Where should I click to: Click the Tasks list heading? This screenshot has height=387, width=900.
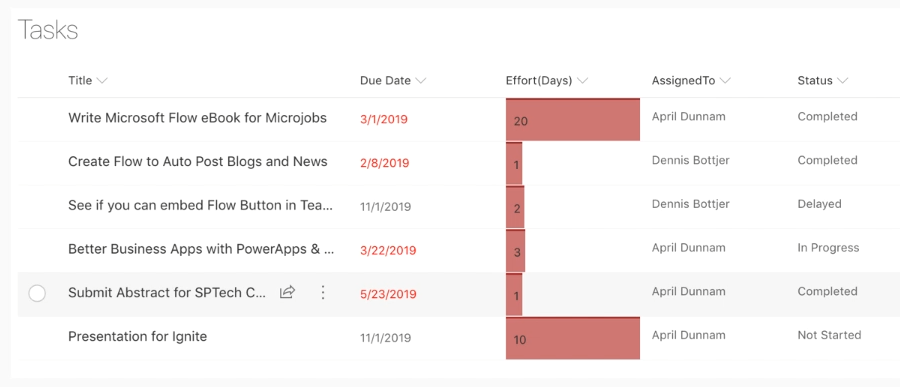[48, 30]
